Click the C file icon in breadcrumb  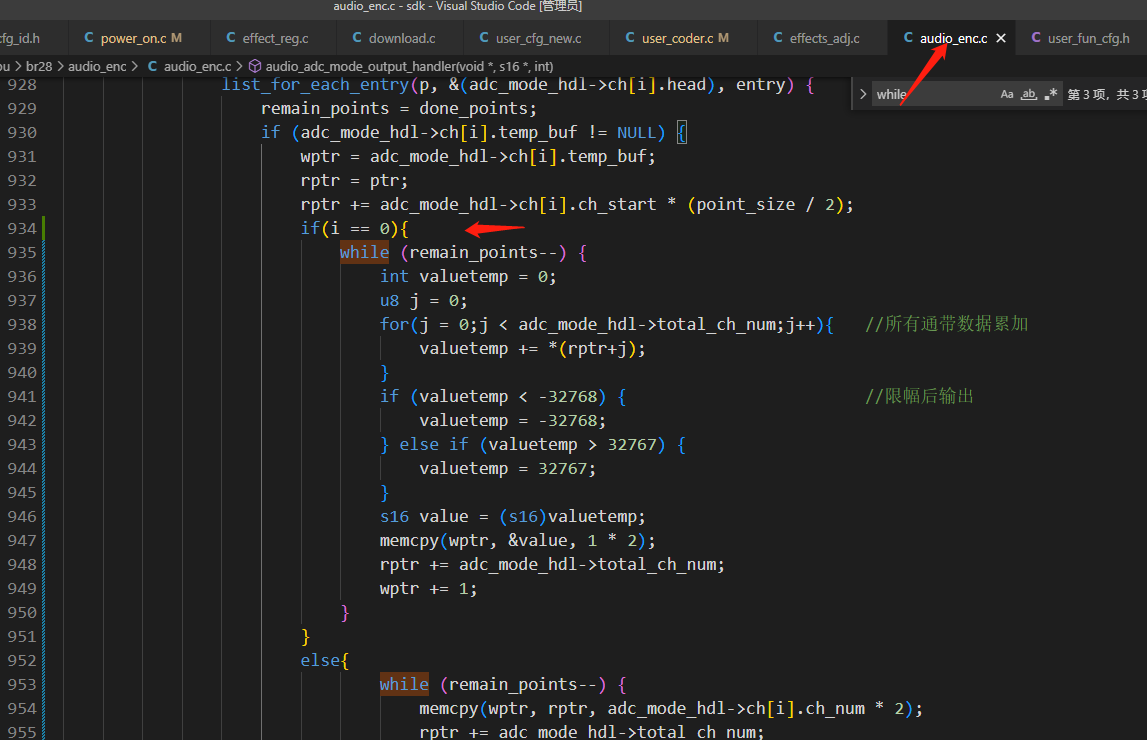152,67
